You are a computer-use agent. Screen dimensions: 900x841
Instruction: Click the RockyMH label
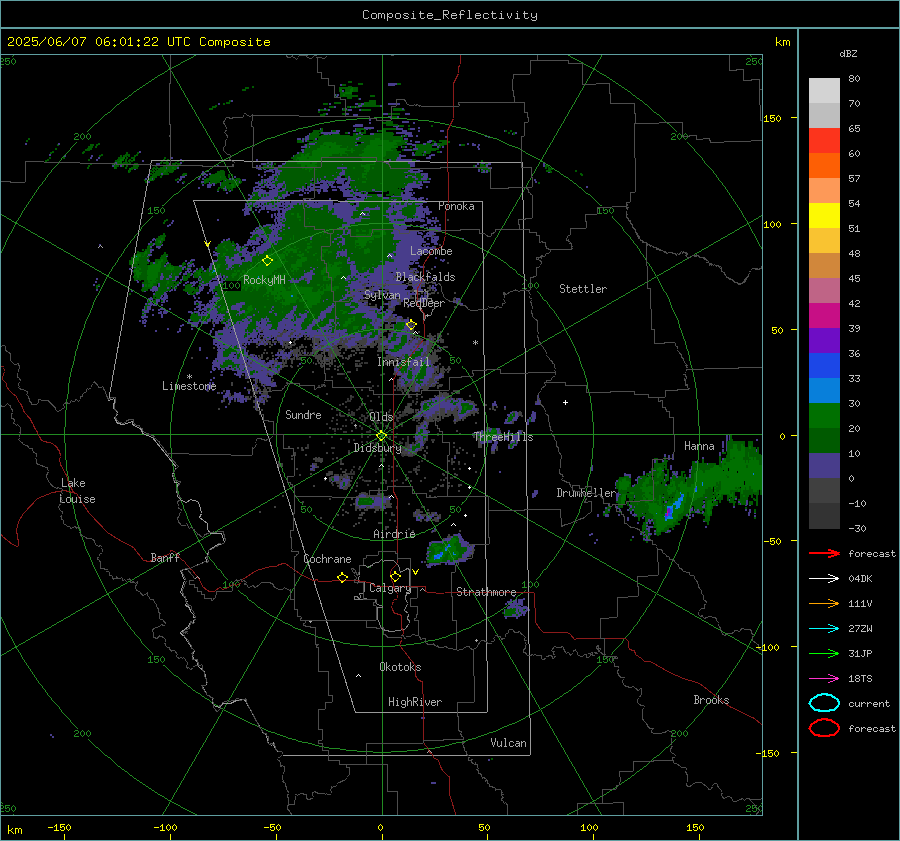click(x=264, y=280)
